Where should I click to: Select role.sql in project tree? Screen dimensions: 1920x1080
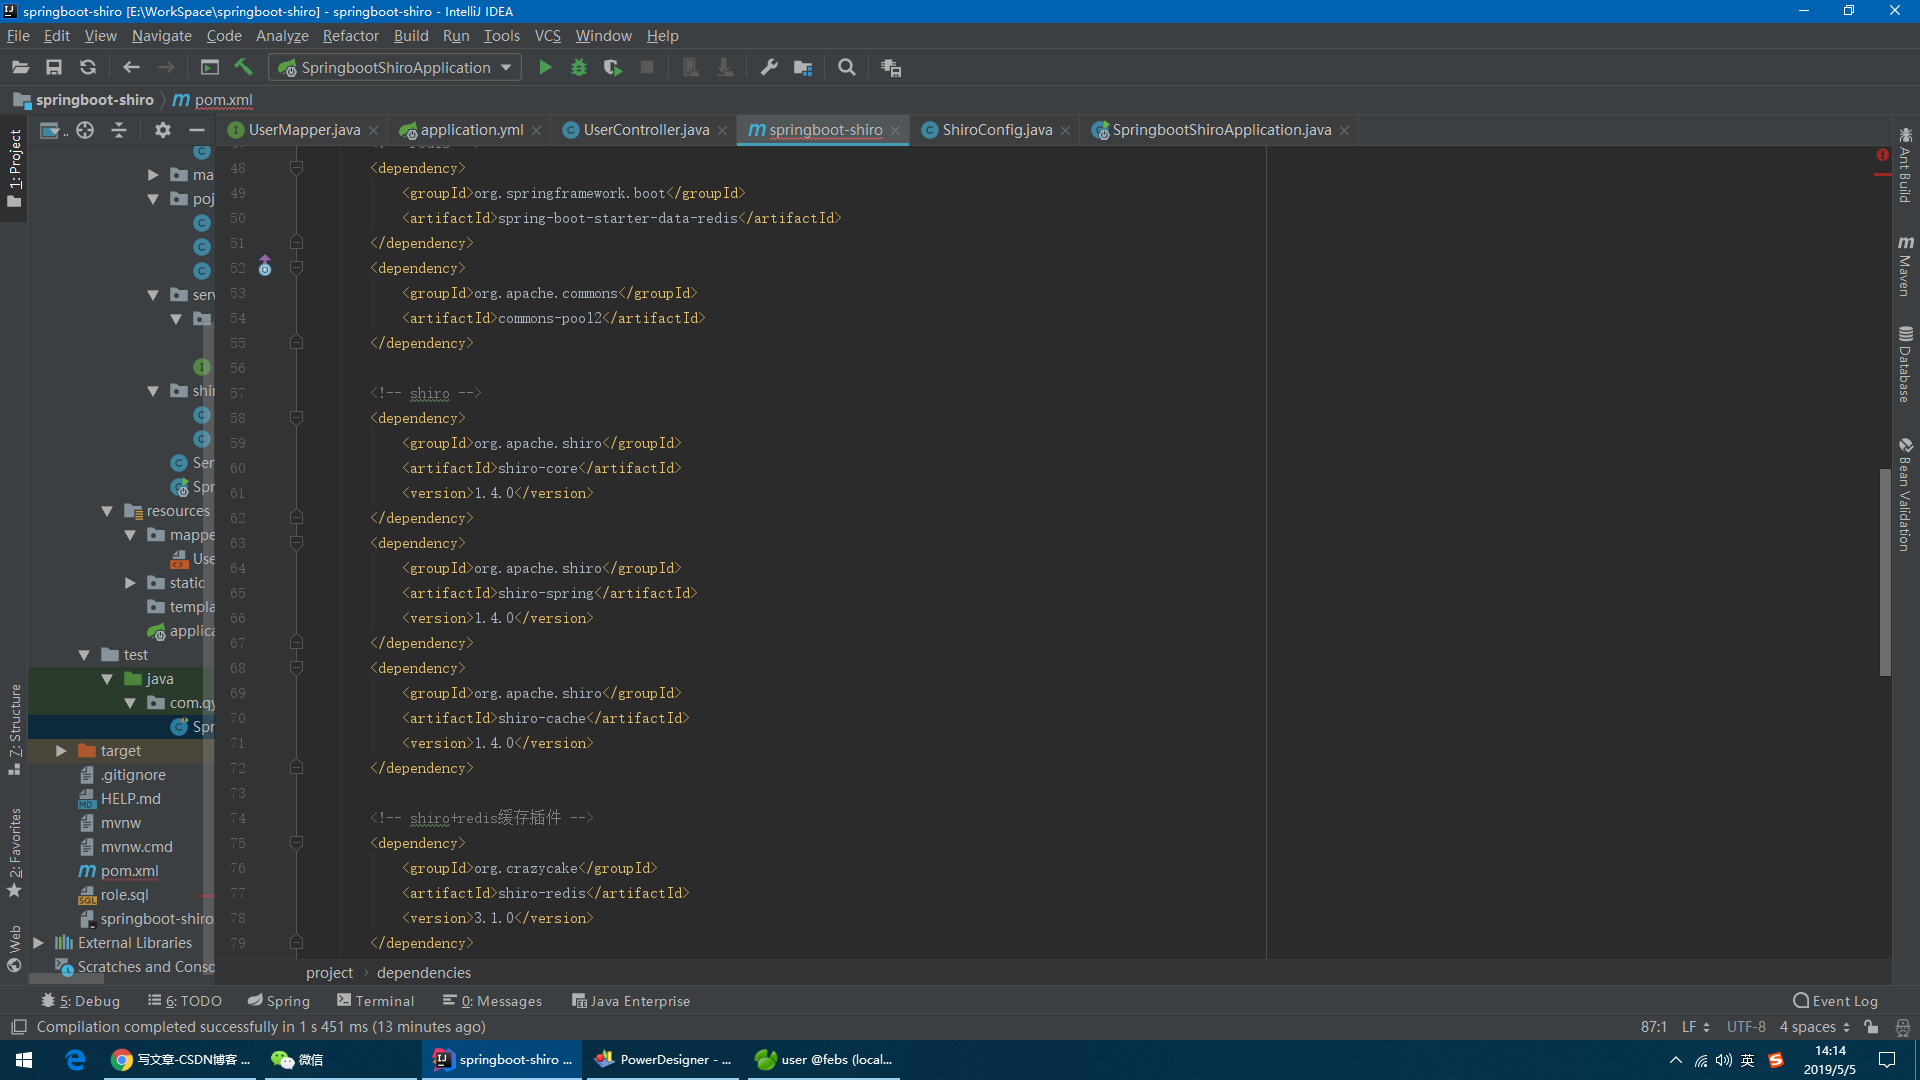[x=124, y=895]
